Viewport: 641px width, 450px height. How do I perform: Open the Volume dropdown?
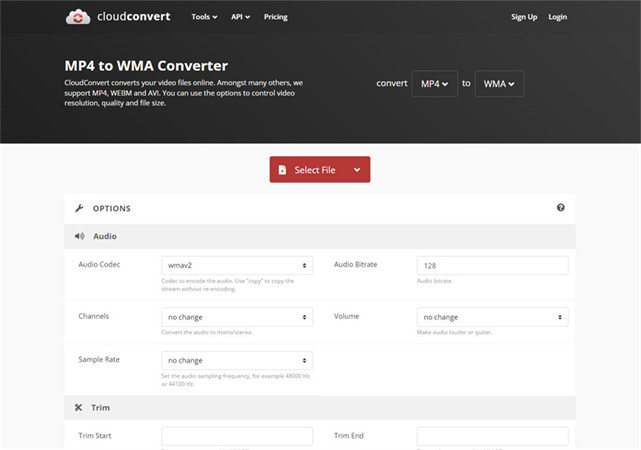point(493,317)
